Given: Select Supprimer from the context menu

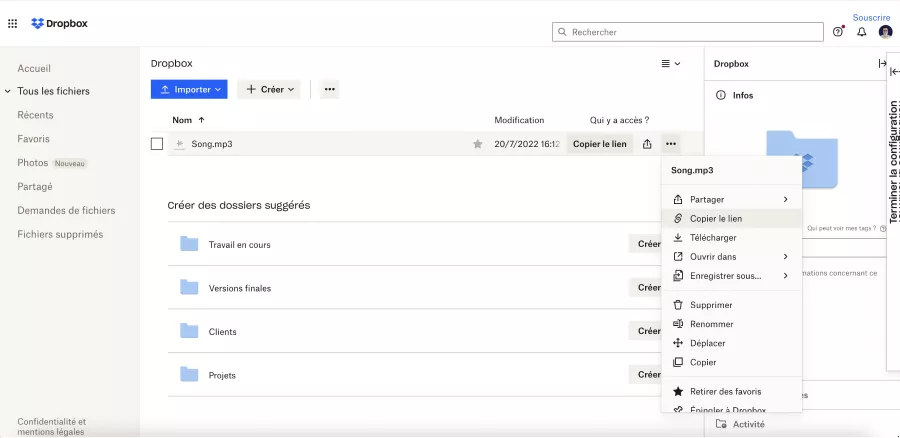Looking at the screenshot, I should [731, 305].
